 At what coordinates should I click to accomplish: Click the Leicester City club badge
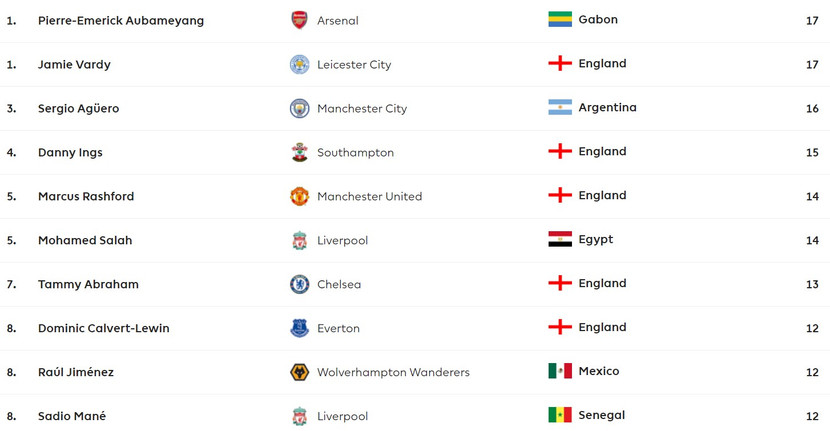coord(299,64)
